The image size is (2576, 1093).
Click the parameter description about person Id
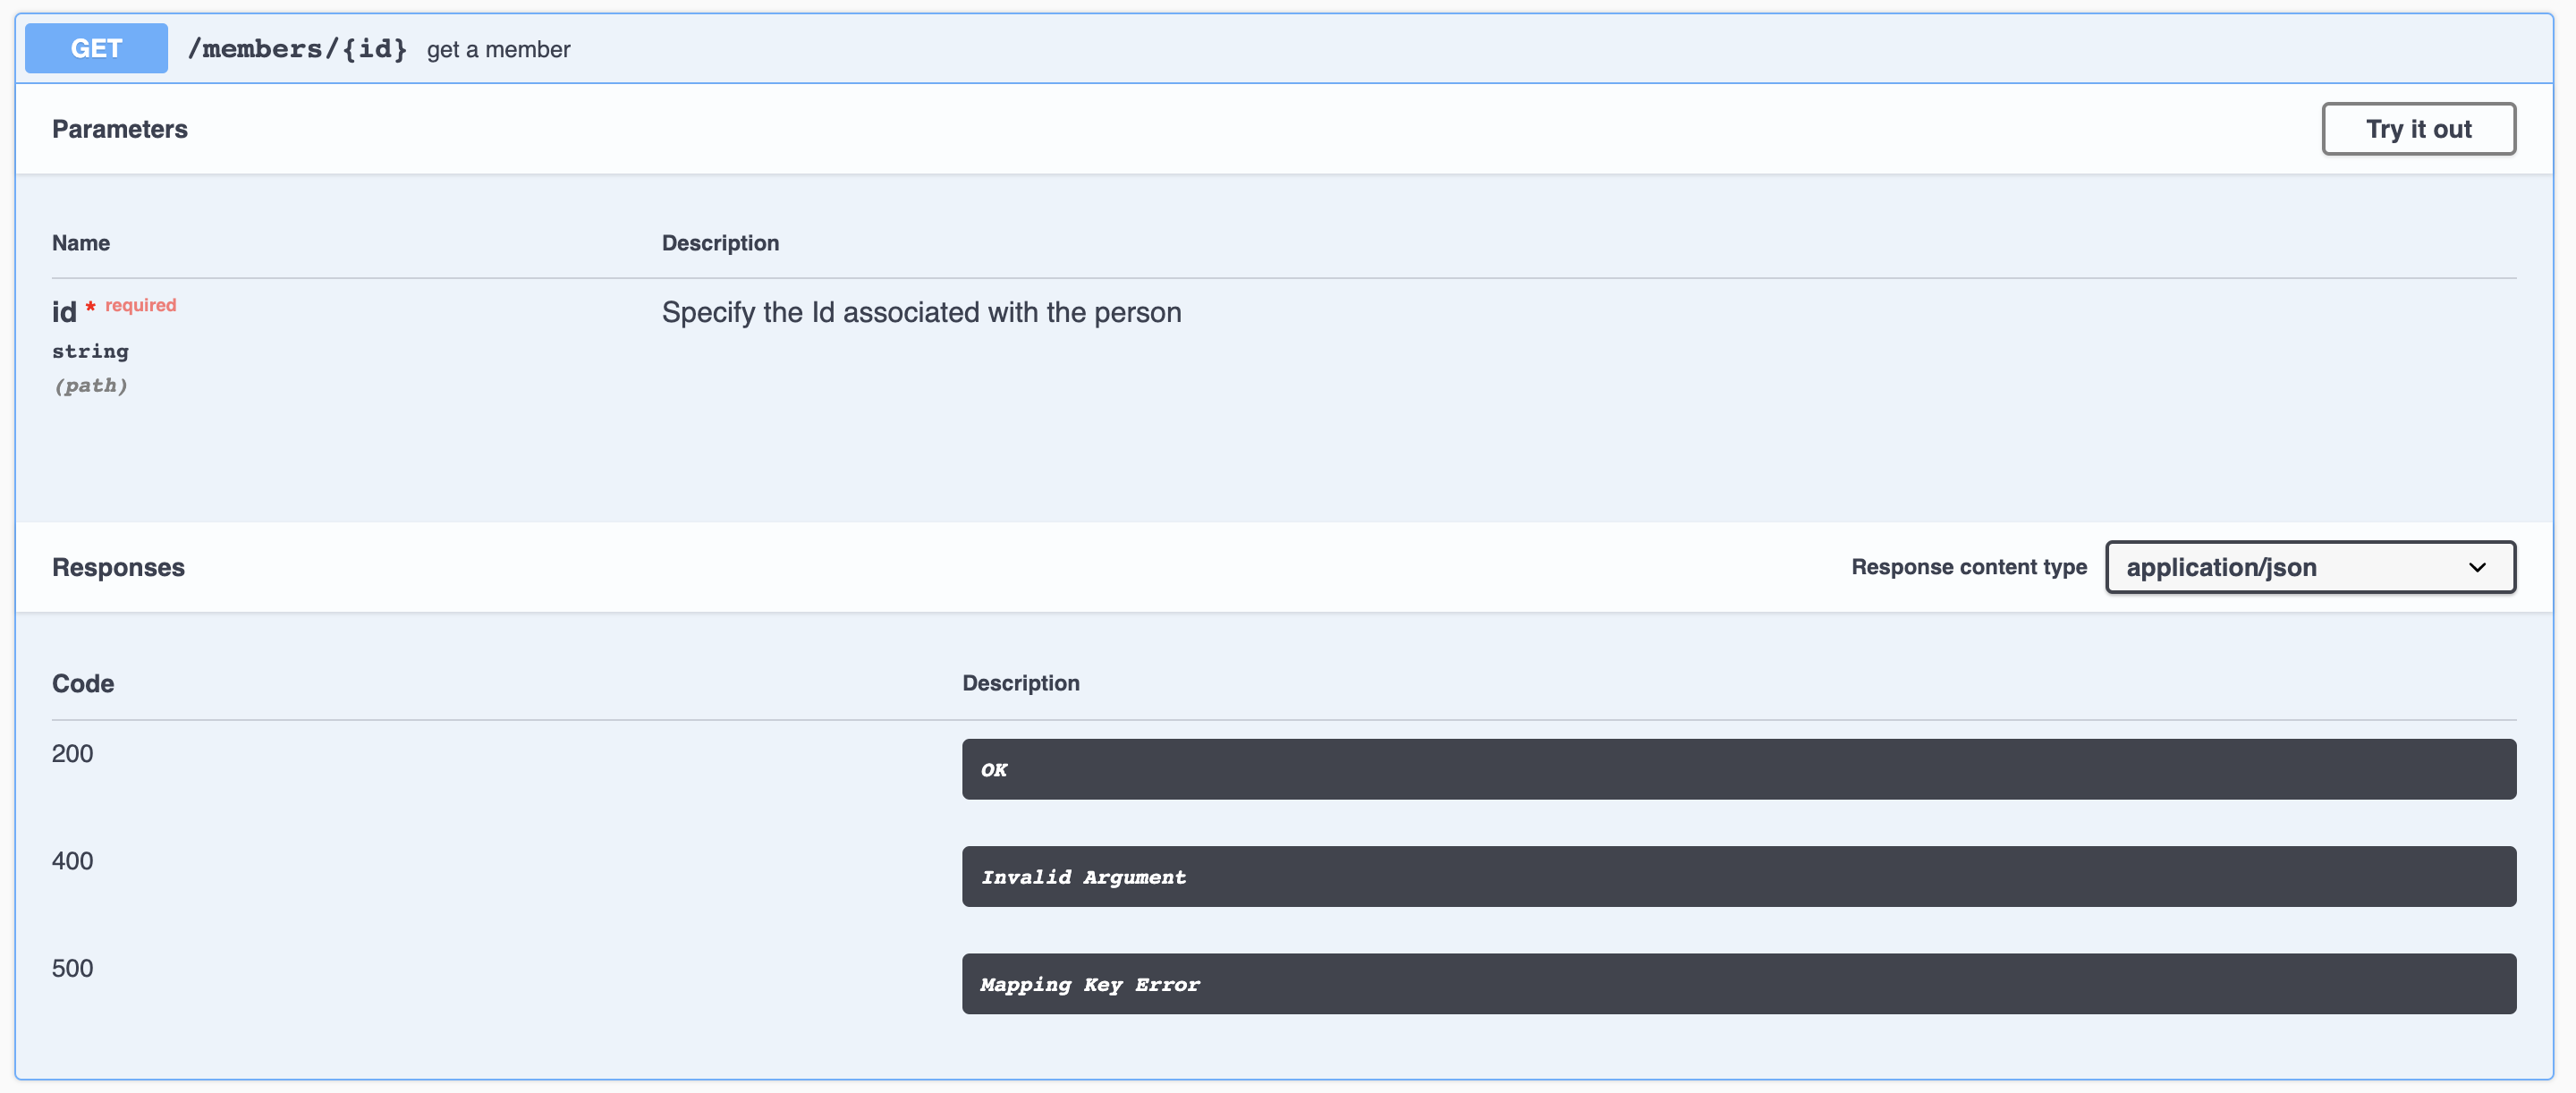[x=920, y=312]
